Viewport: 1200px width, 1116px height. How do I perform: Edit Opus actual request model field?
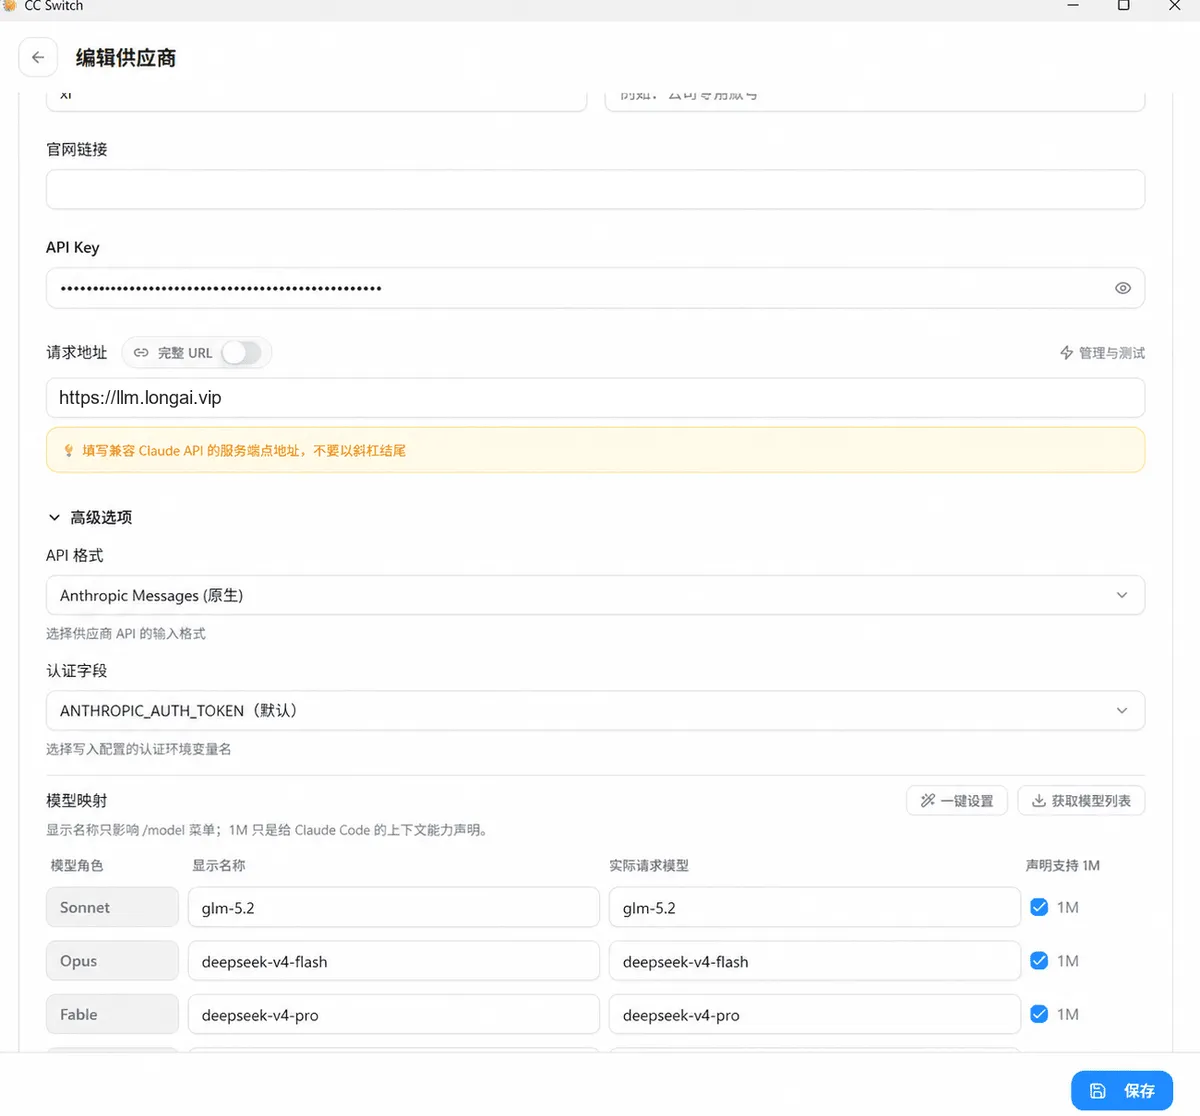815,961
